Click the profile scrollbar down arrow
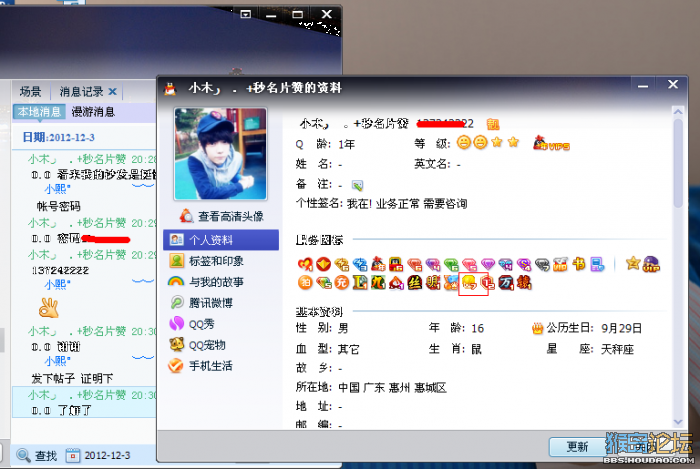 (678, 421)
